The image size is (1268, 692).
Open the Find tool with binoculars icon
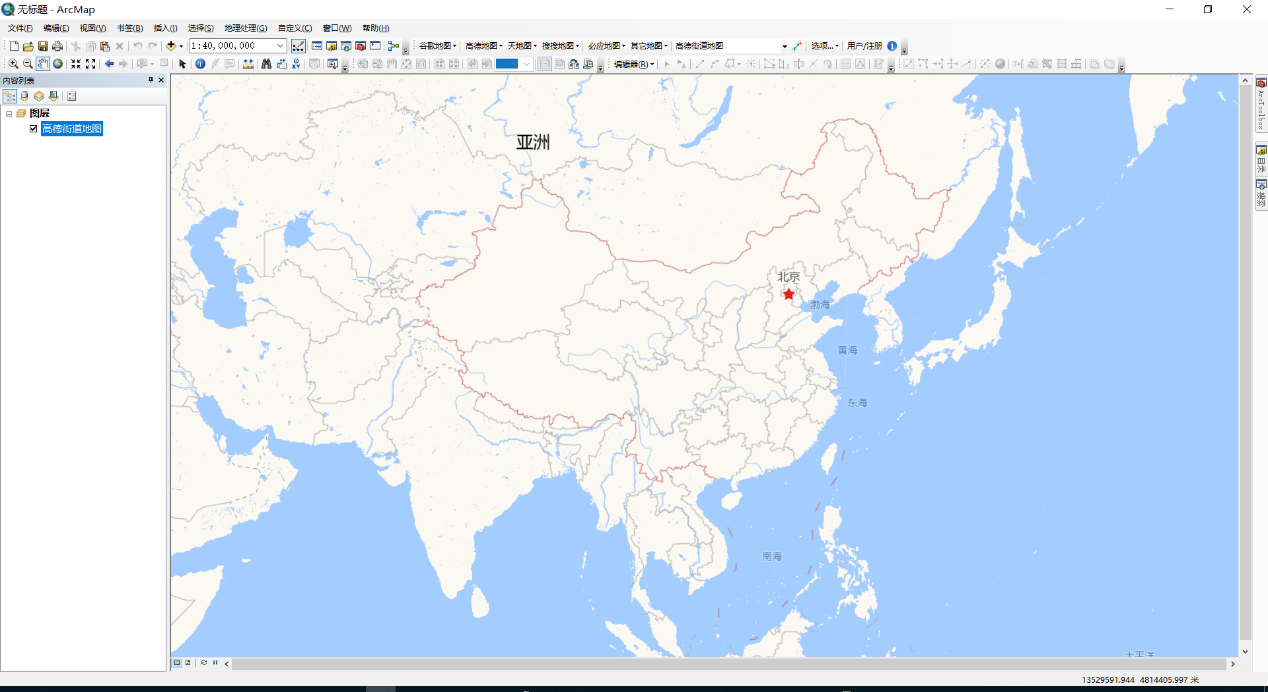click(x=267, y=63)
